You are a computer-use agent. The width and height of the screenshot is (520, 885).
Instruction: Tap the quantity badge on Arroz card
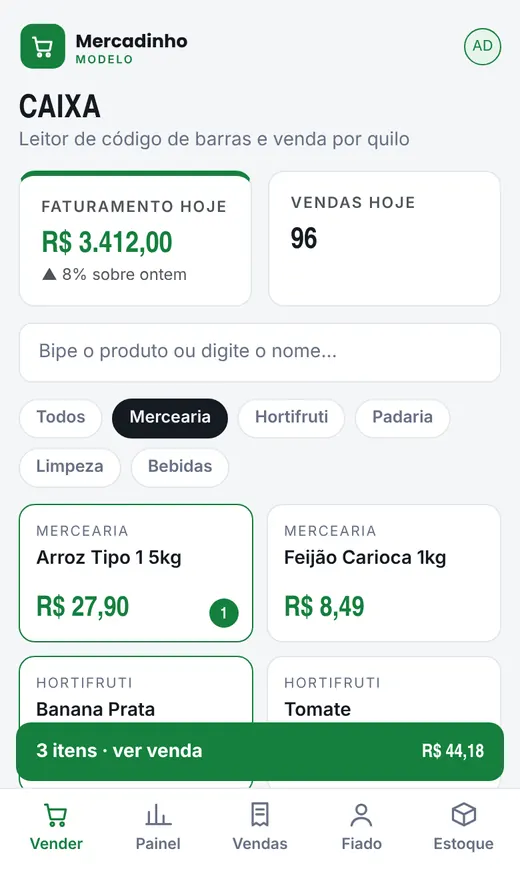point(224,613)
